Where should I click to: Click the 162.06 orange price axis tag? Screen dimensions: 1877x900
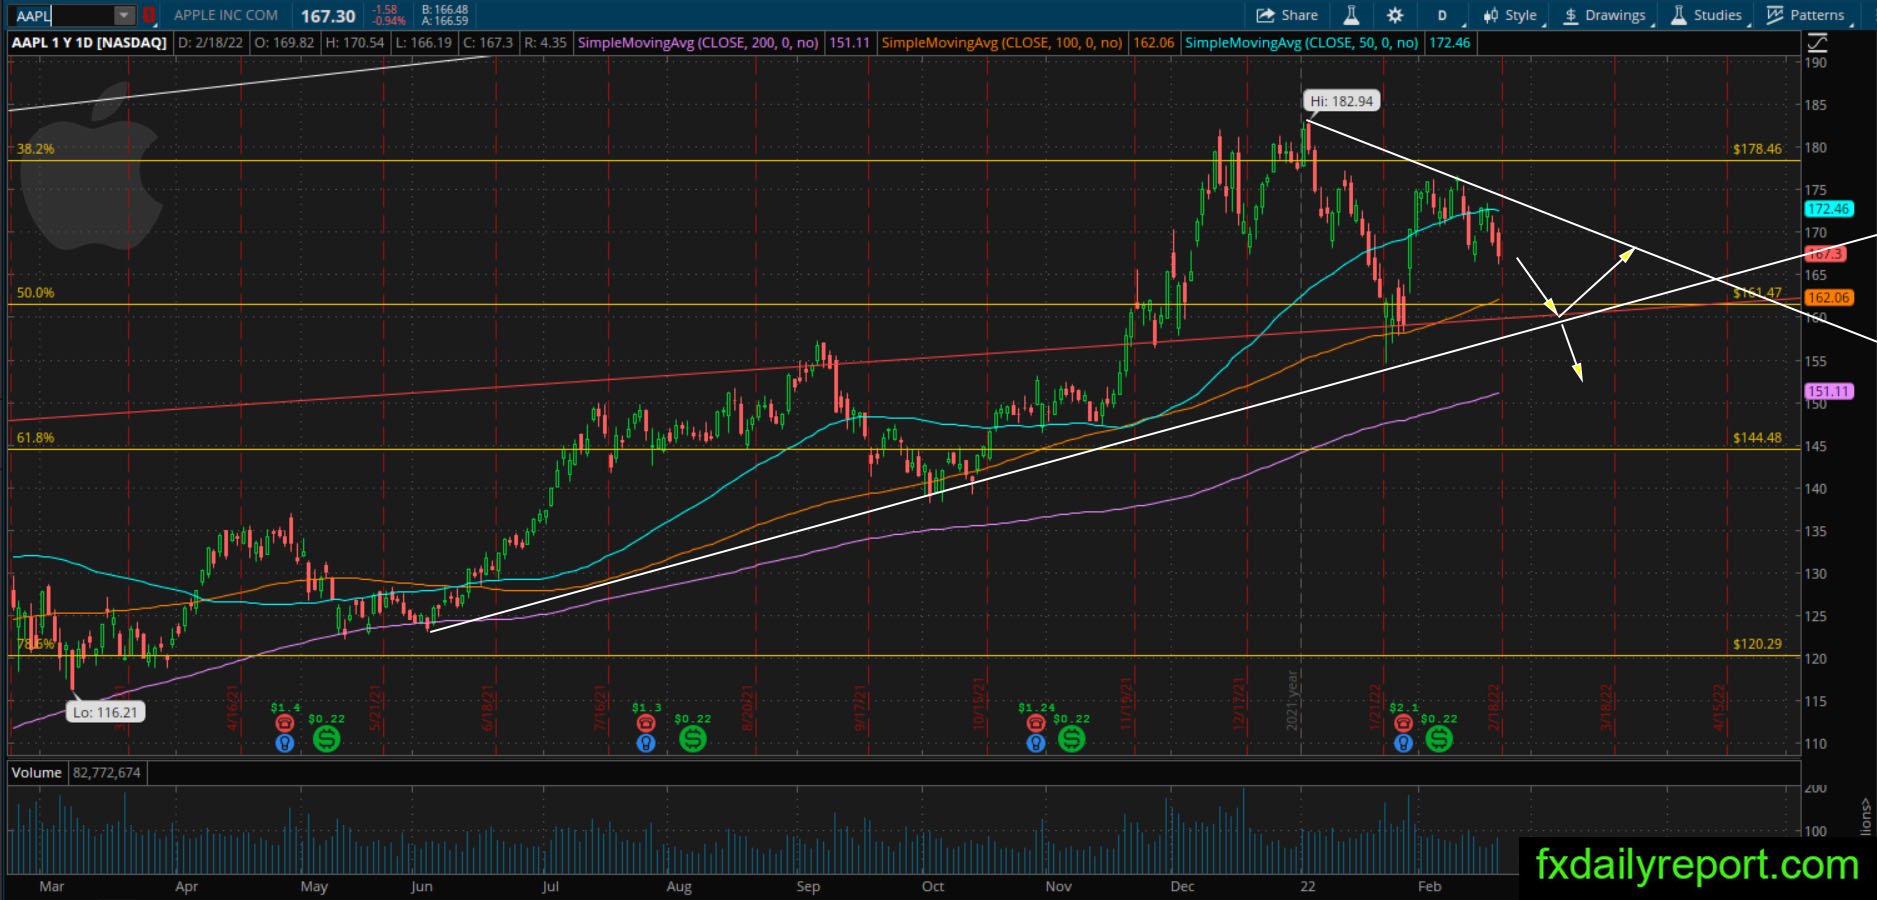tap(1828, 297)
